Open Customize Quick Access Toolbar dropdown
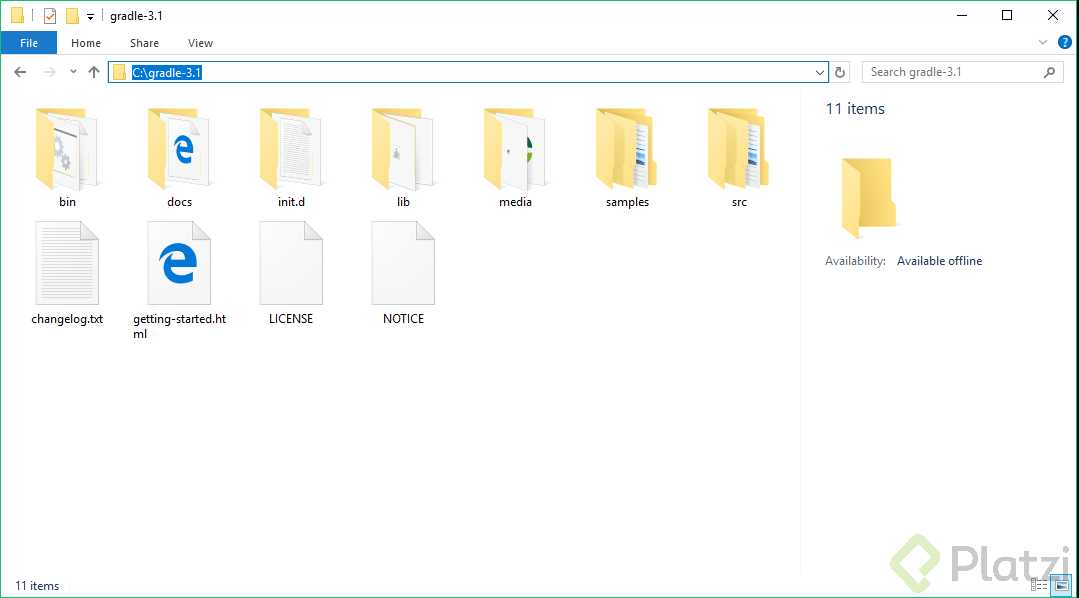Viewport: 1079px width, 598px height. point(90,17)
